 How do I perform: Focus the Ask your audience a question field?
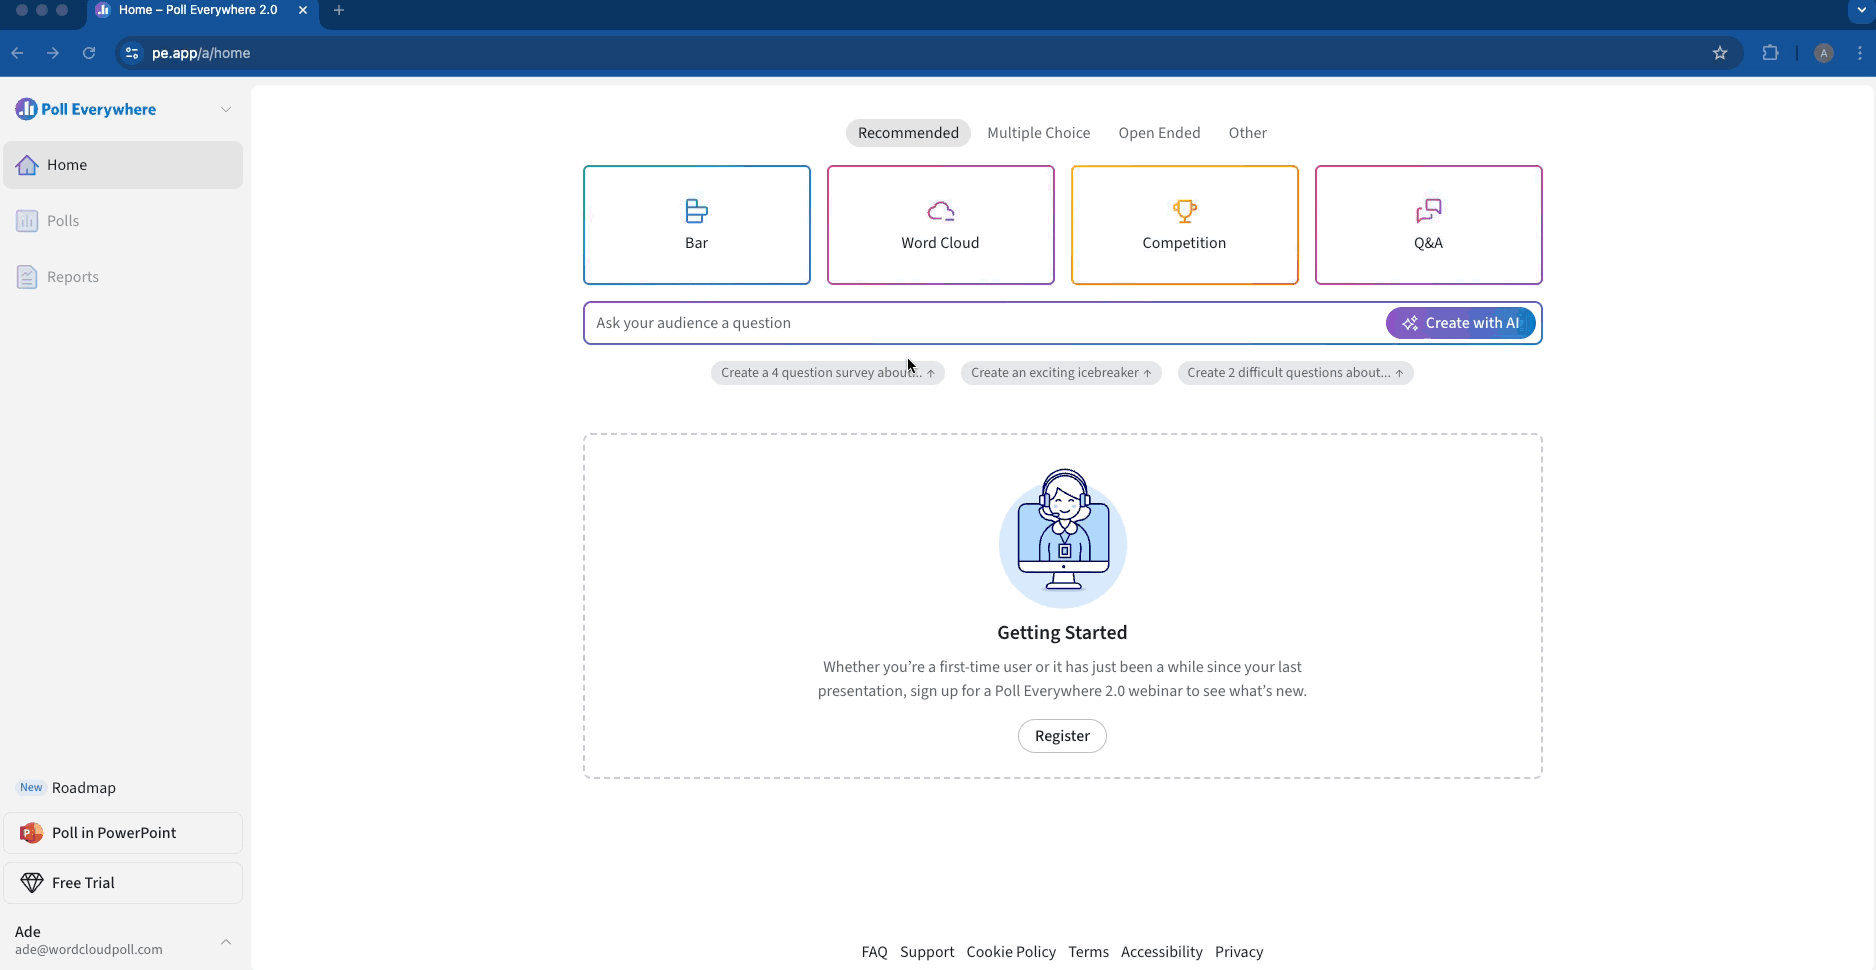(984, 323)
